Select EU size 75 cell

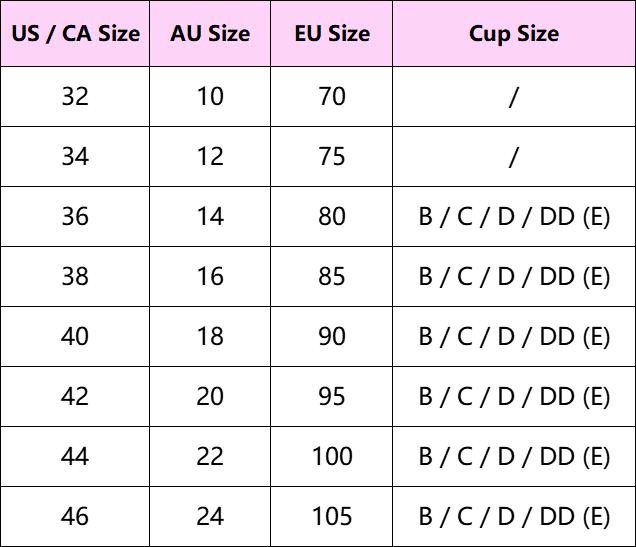[x=332, y=157]
